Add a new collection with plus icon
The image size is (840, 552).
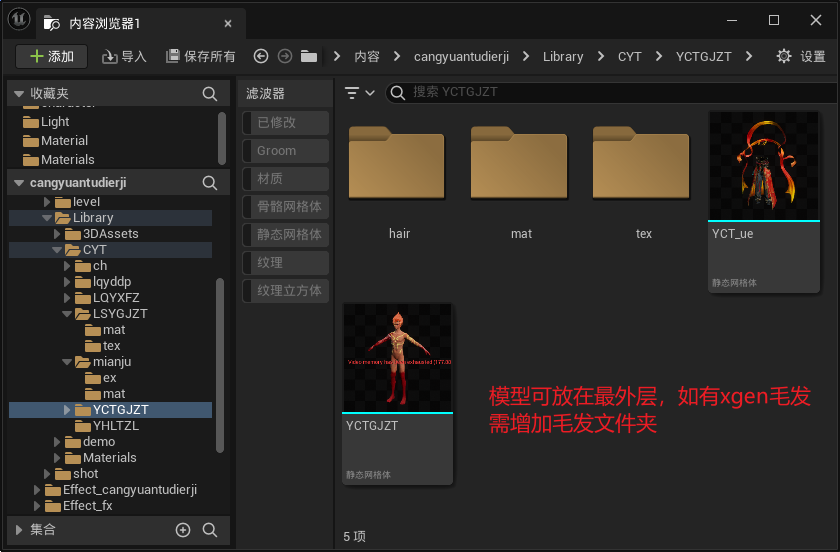tap(183, 530)
